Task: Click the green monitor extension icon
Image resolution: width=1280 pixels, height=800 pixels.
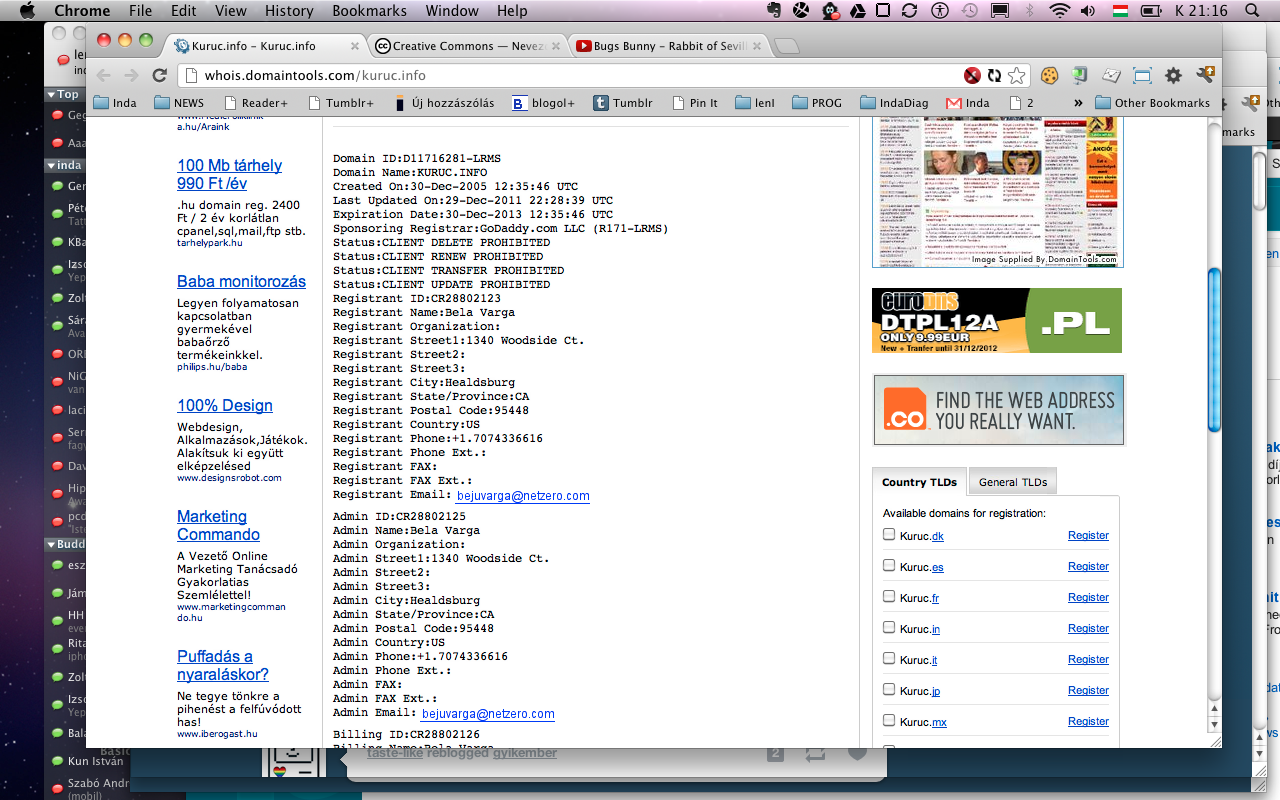Action: coord(1080,75)
